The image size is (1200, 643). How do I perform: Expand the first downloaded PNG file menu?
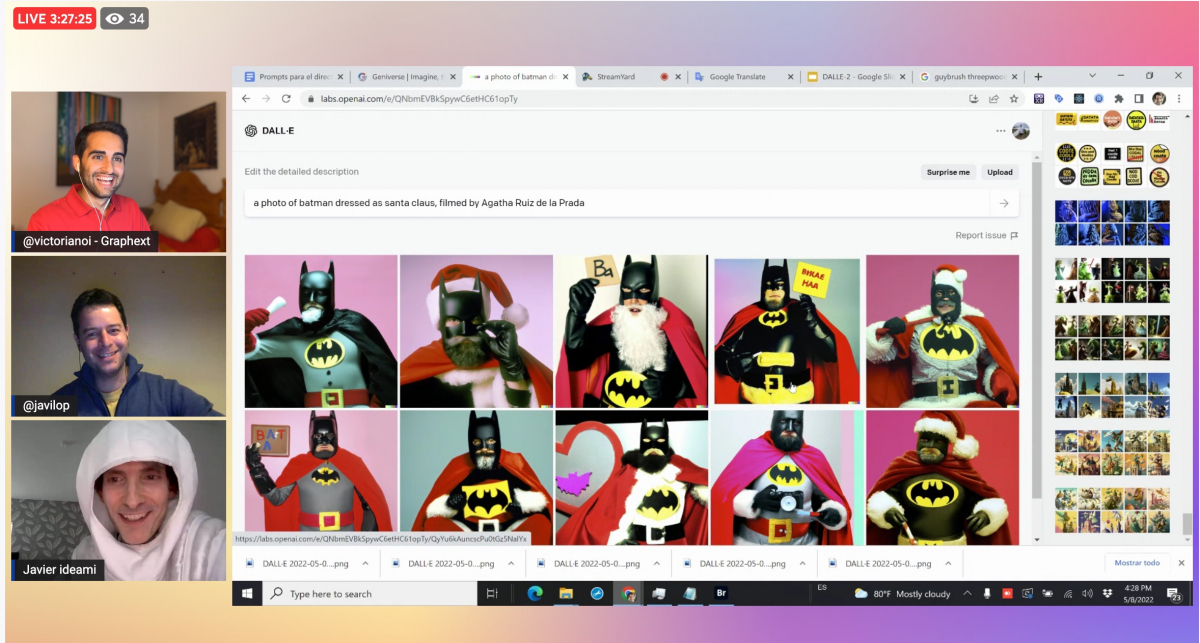[x=365, y=563]
